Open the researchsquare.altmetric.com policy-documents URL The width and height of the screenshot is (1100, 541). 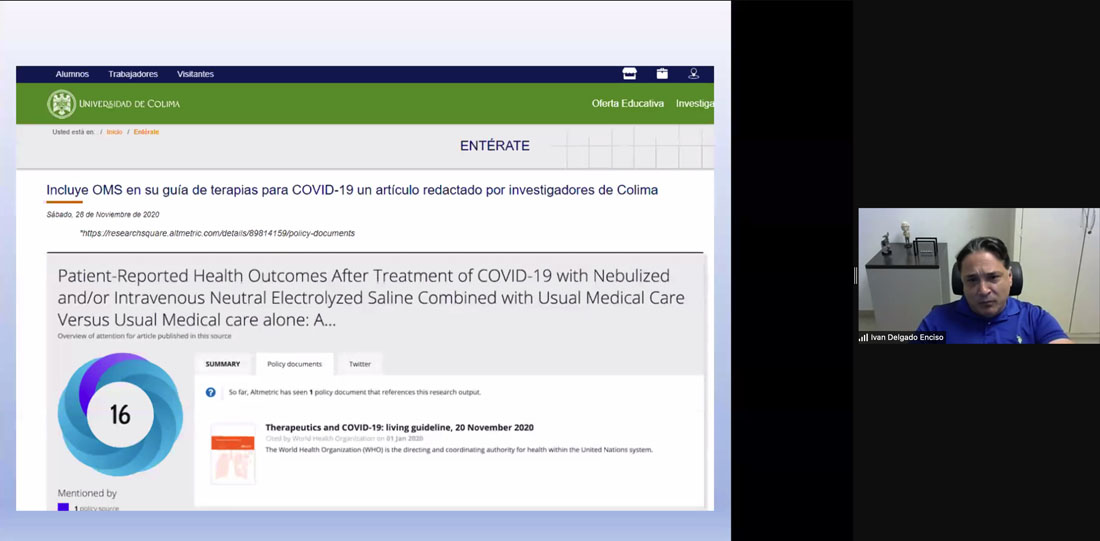coord(217,233)
